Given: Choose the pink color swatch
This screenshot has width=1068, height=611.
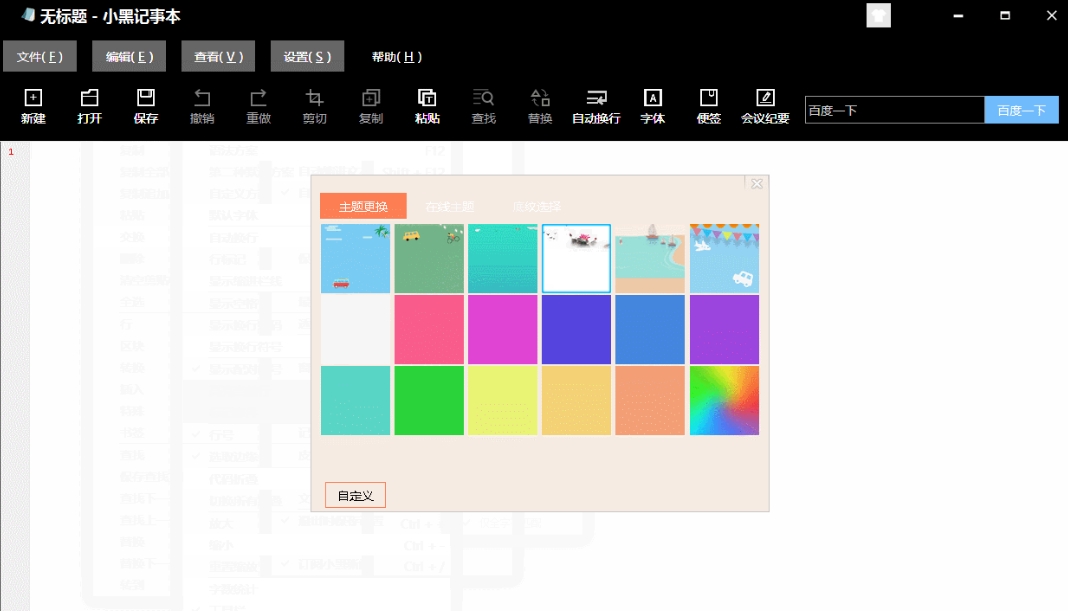Looking at the screenshot, I should tap(429, 330).
